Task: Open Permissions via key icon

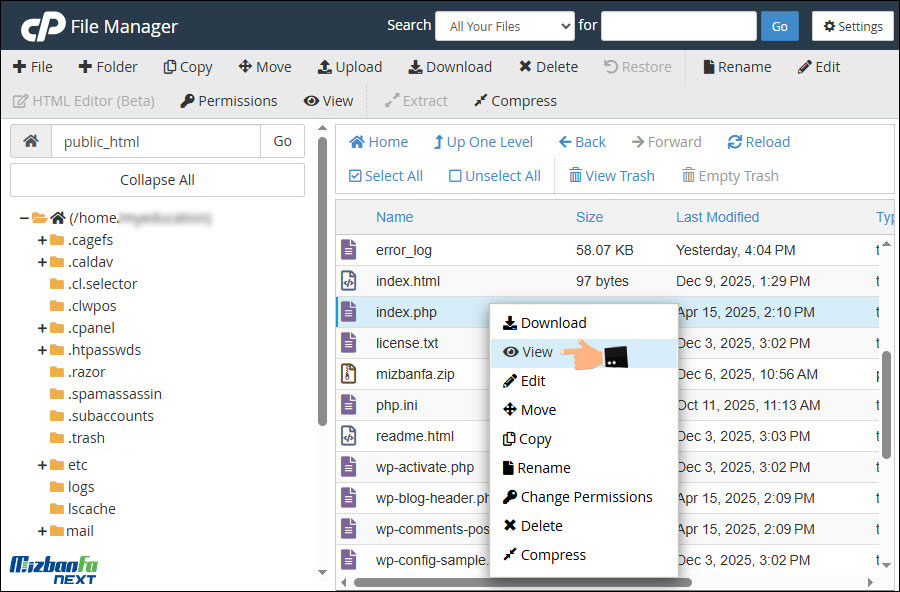Action: [x=187, y=101]
